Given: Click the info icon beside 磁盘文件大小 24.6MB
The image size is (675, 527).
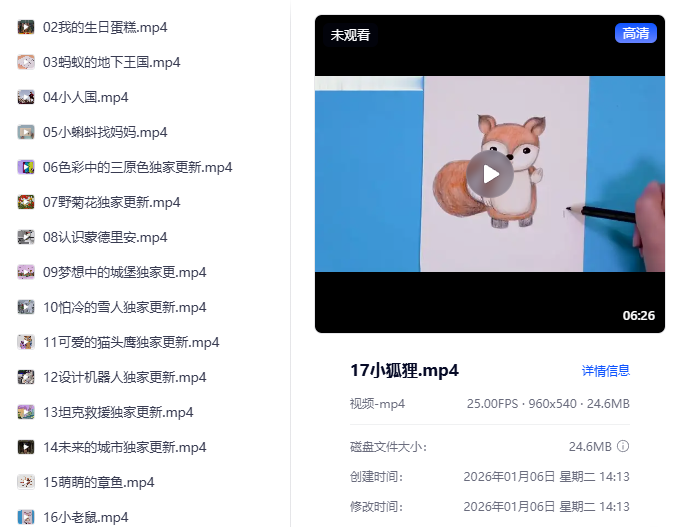Looking at the screenshot, I should click(623, 446).
